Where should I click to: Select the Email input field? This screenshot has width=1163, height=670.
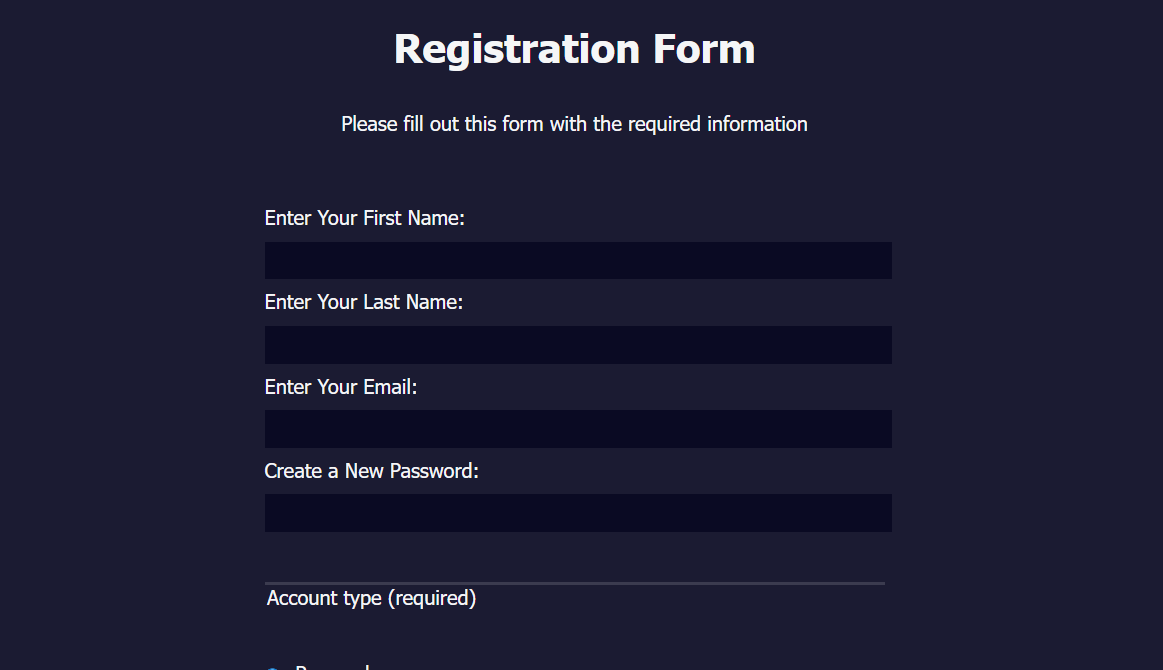click(x=578, y=428)
